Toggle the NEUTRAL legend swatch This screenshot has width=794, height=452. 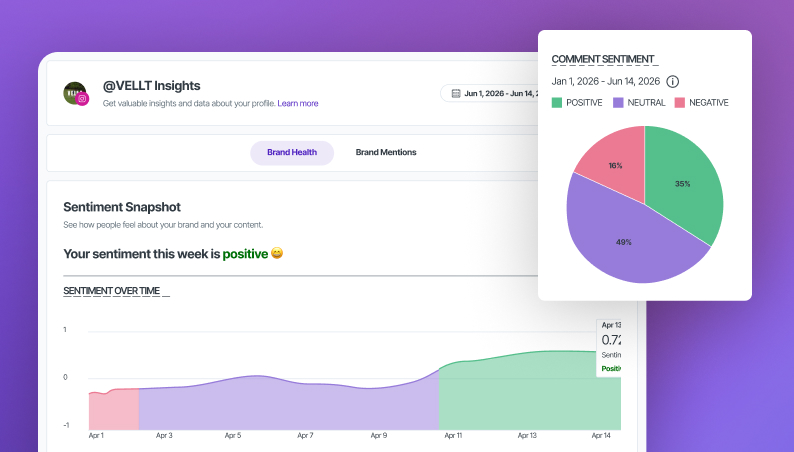[x=618, y=103]
